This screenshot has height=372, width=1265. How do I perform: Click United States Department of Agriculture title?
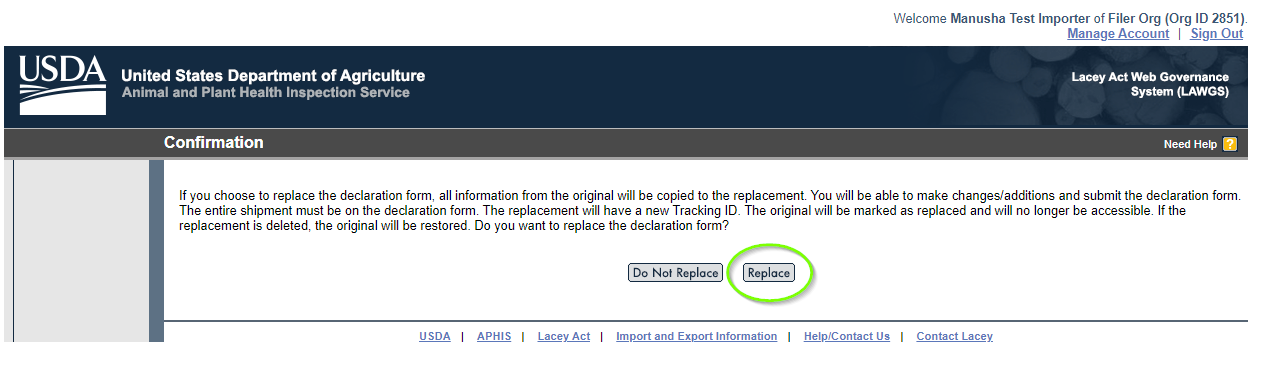pos(273,76)
